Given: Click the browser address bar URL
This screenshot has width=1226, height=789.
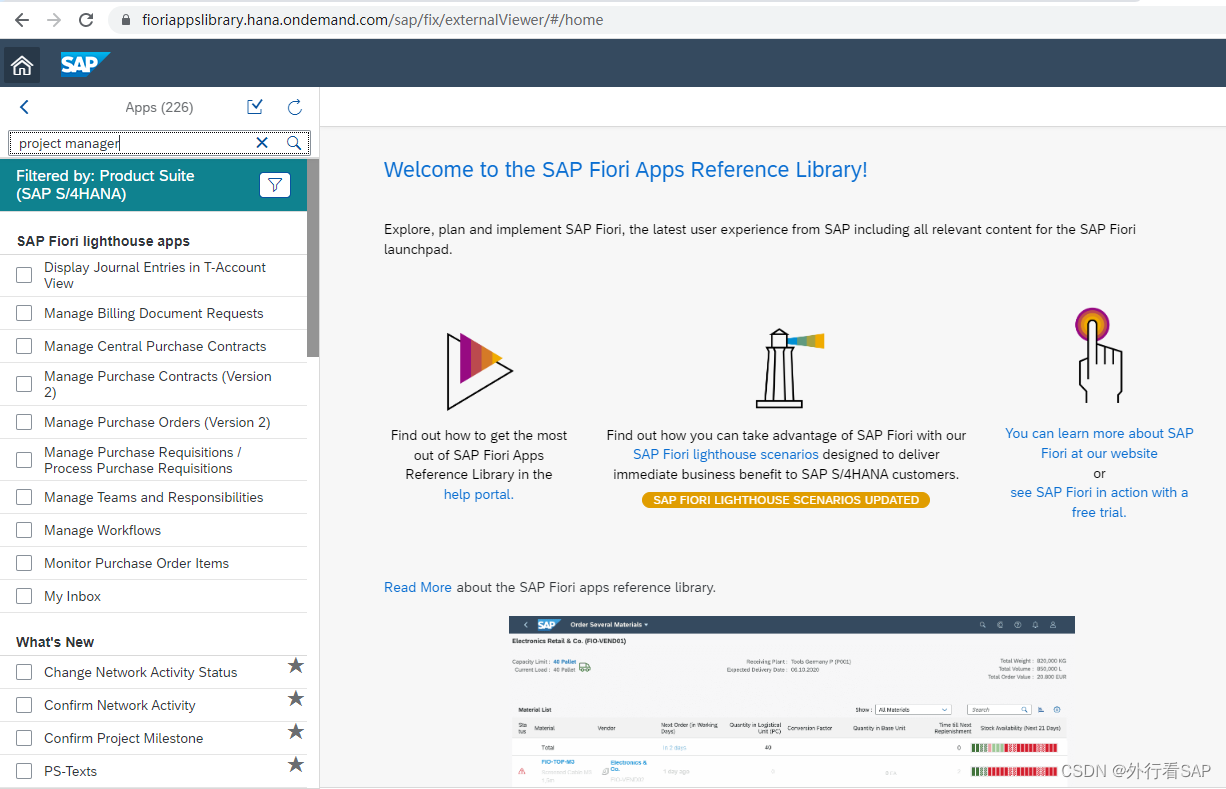Looking at the screenshot, I should (x=373, y=20).
